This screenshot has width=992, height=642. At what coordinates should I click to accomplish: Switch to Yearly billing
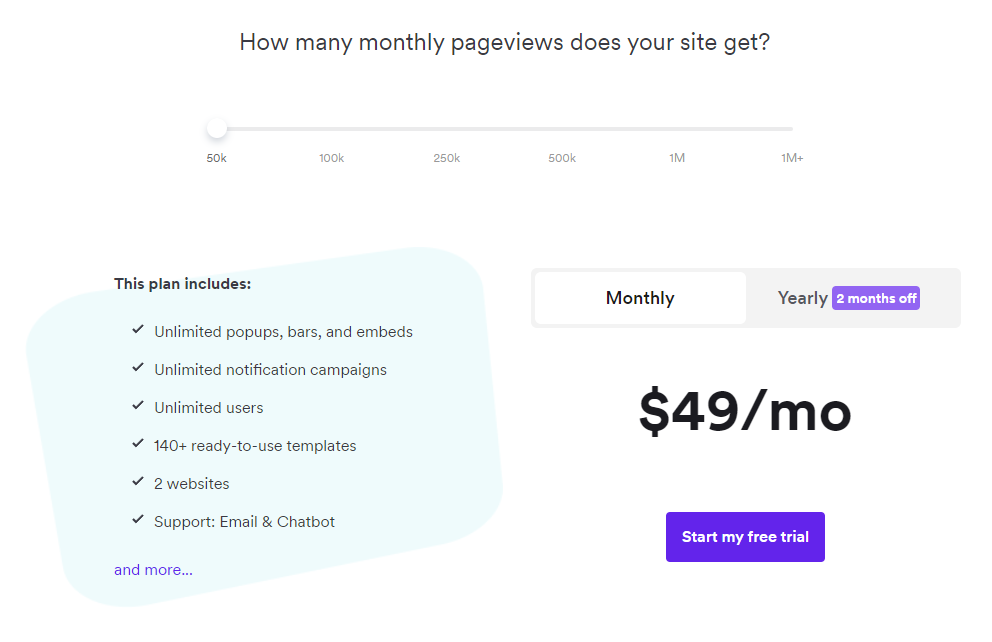point(802,298)
